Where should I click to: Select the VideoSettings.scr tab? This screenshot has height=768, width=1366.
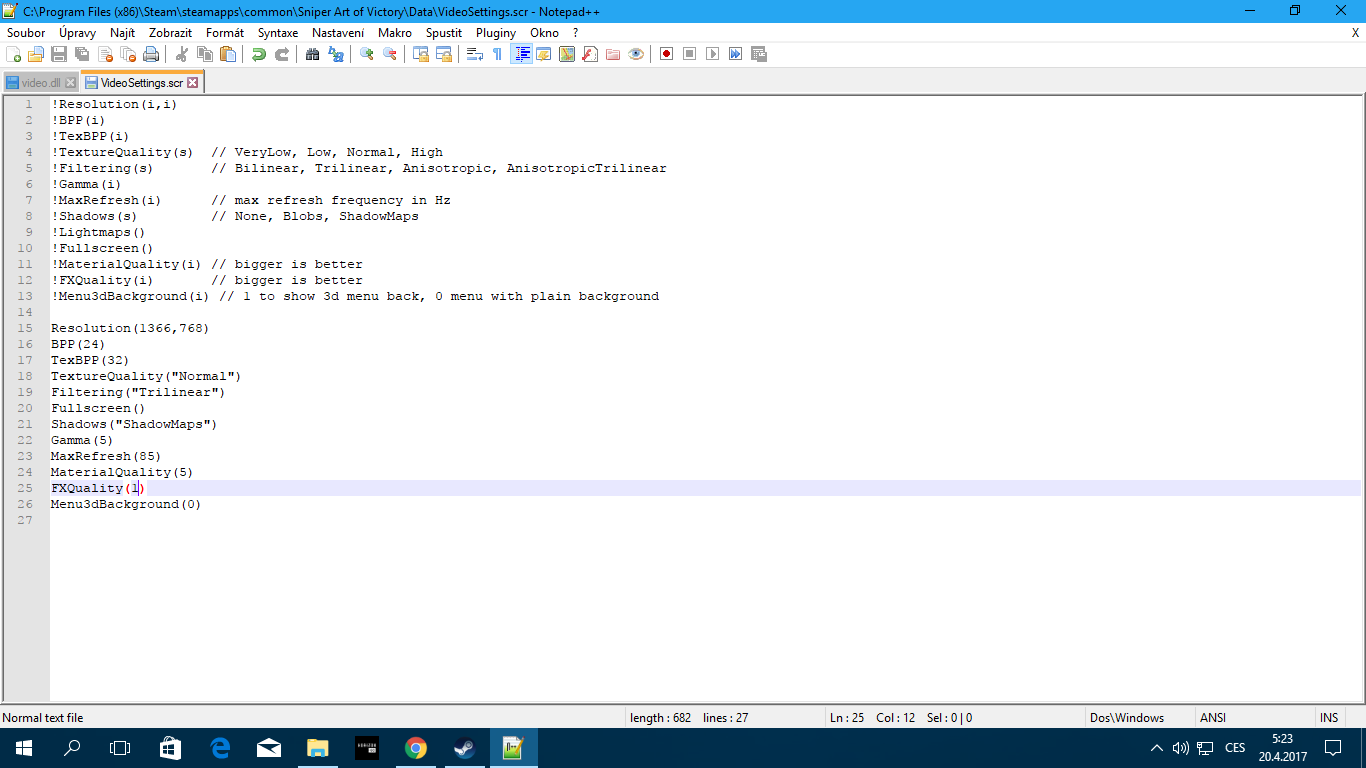tap(141, 82)
